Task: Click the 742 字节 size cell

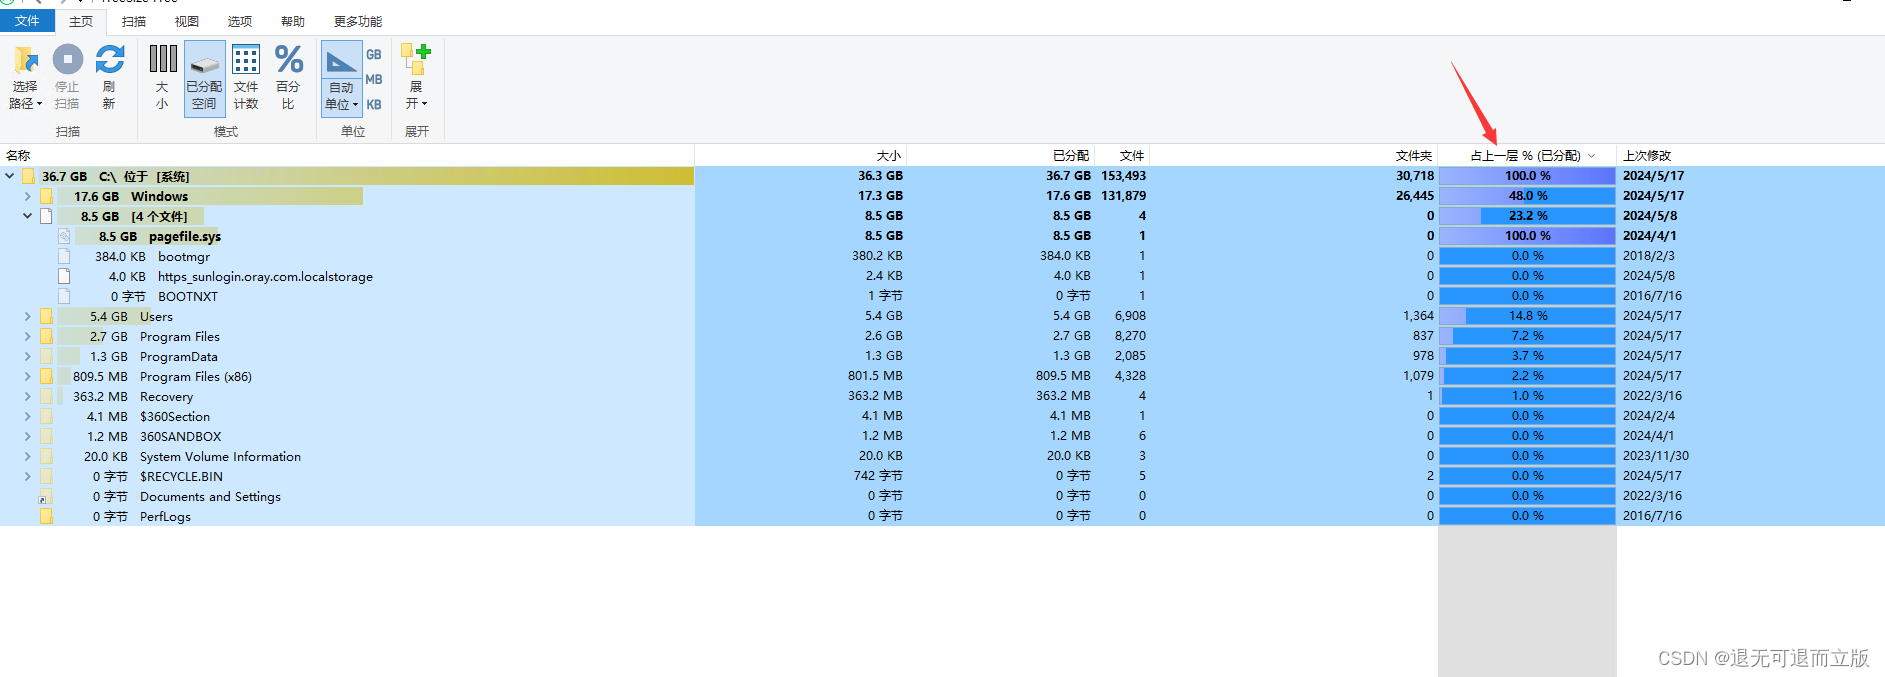Action: [878, 476]
